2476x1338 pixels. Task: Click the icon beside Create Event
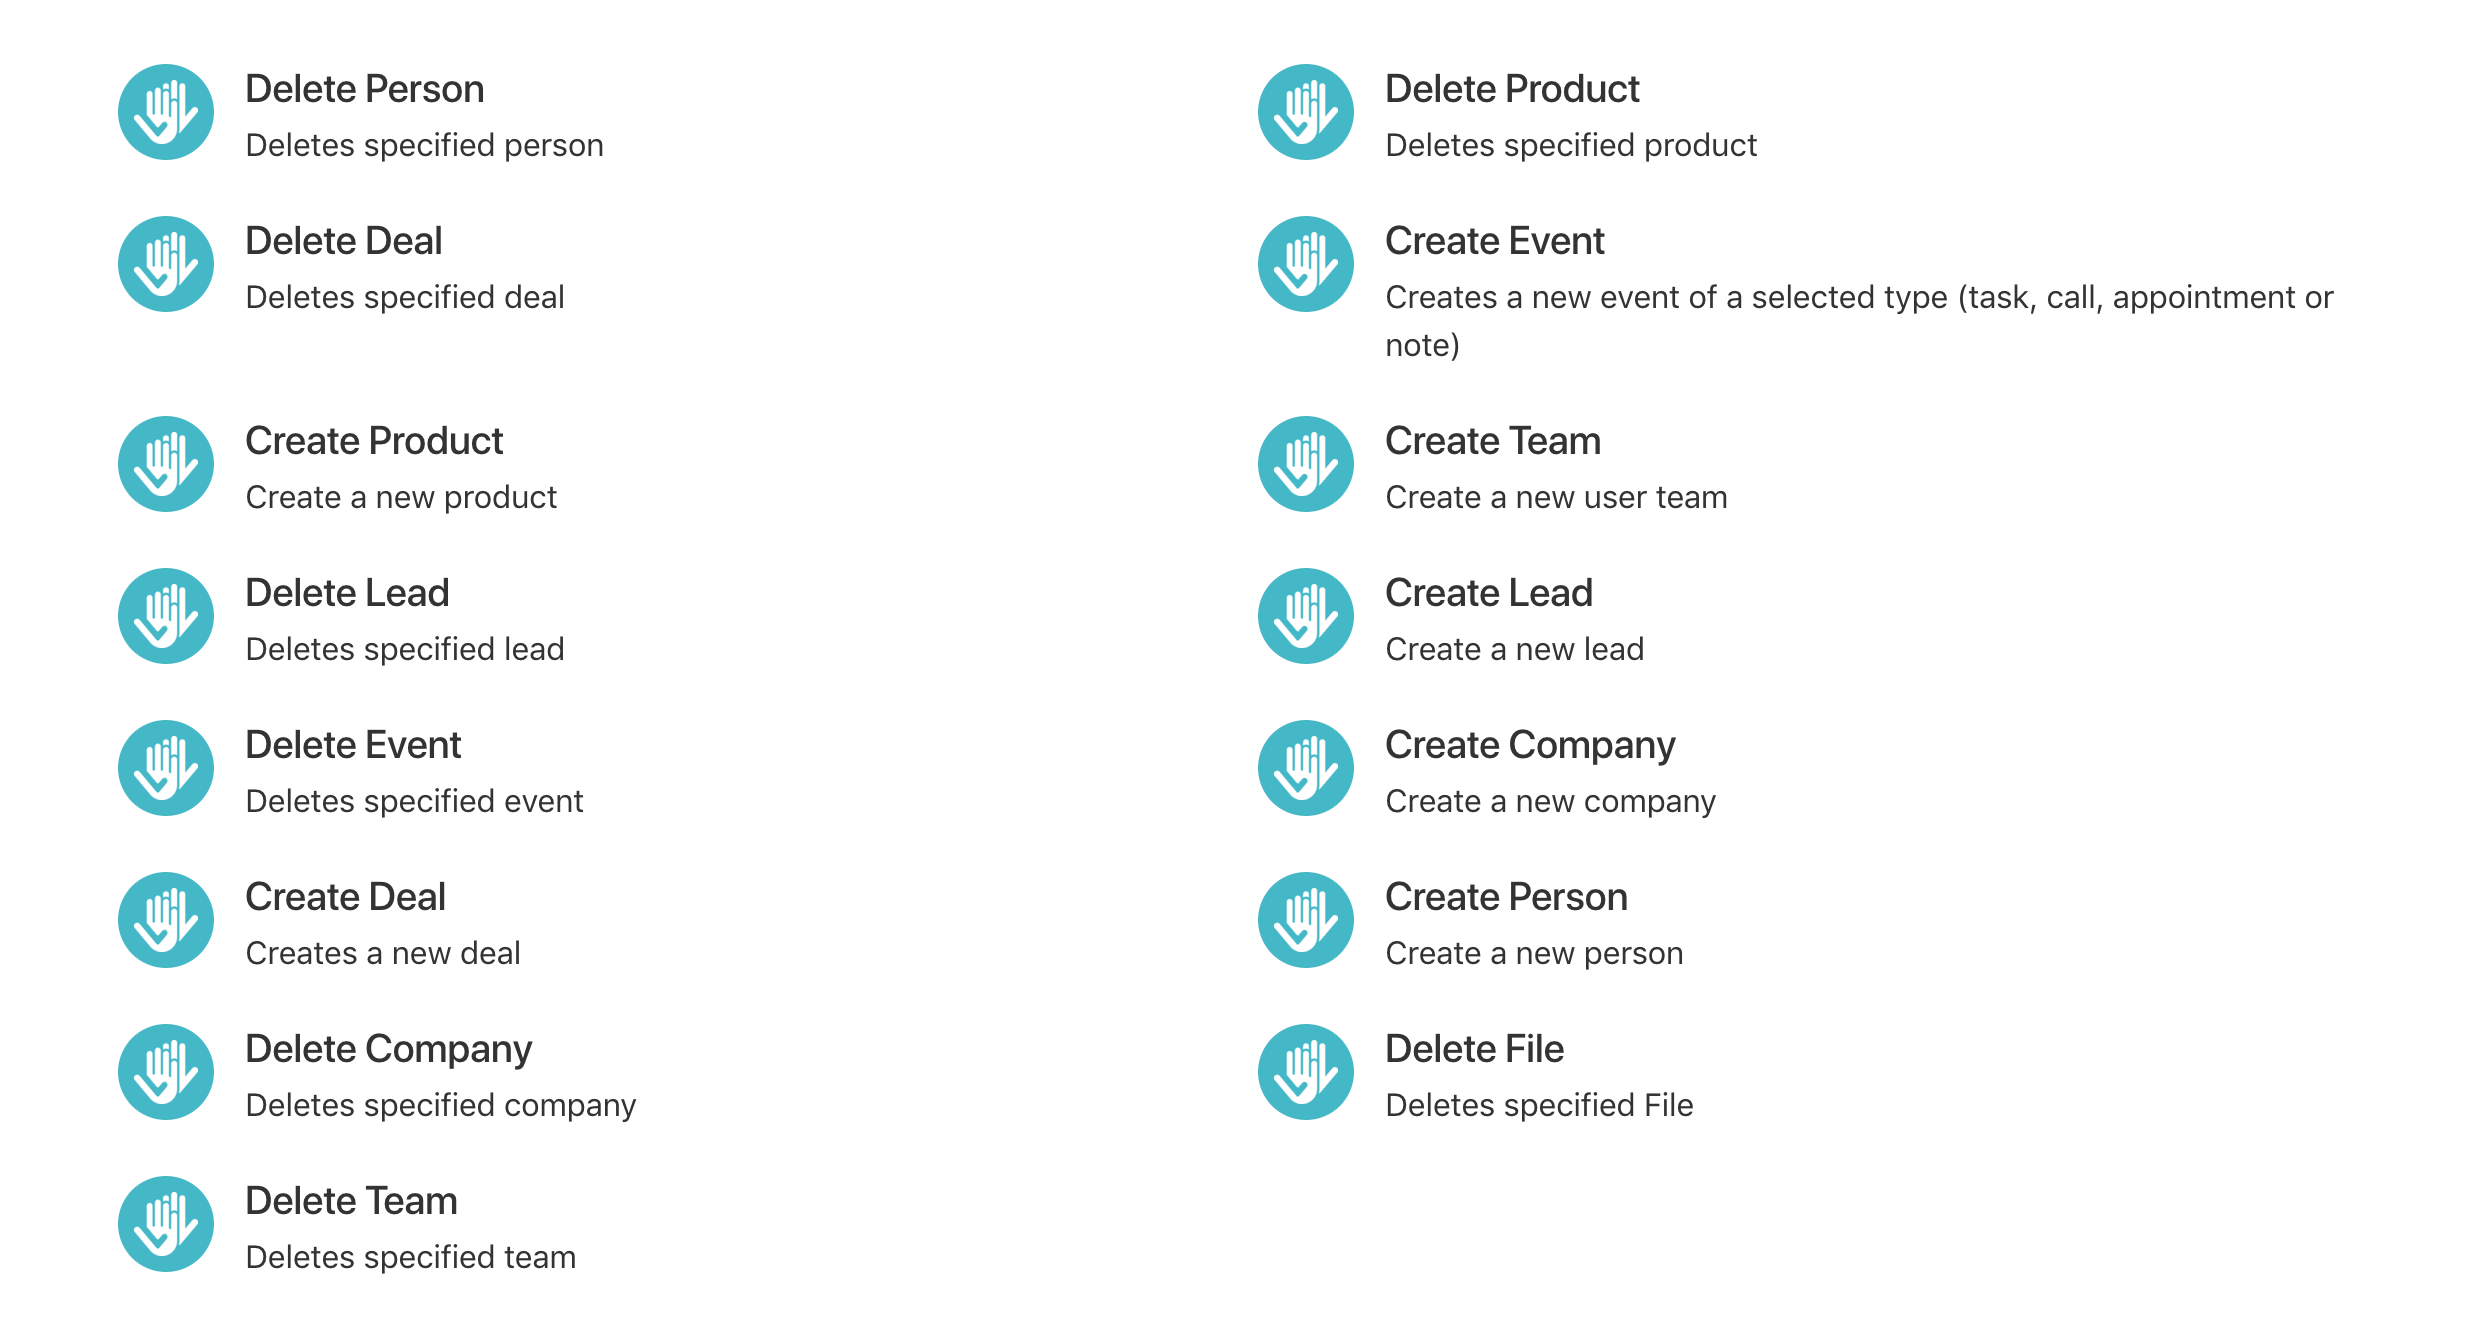coord(1306,264)
